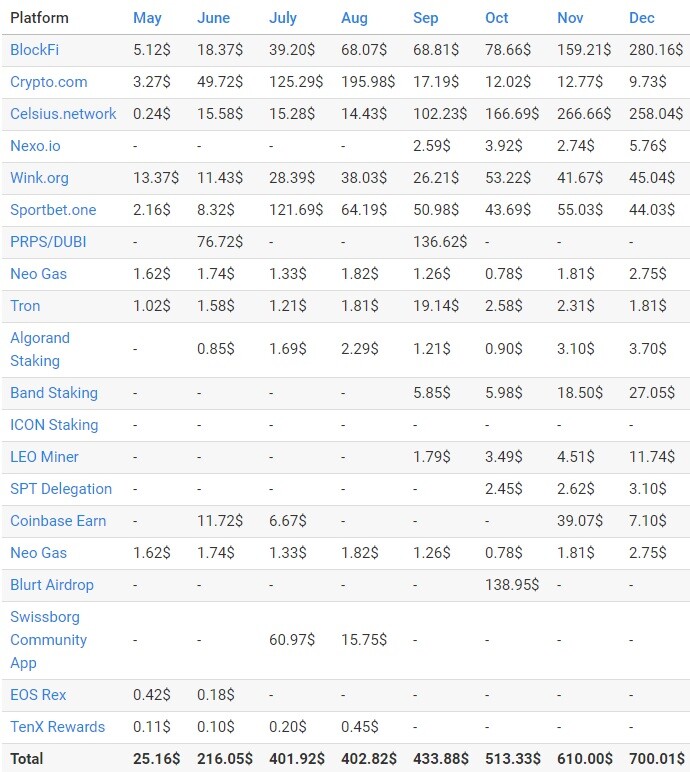Open the LEO Miner link
This screenshot has width=690, height=772.
point(44,457)
